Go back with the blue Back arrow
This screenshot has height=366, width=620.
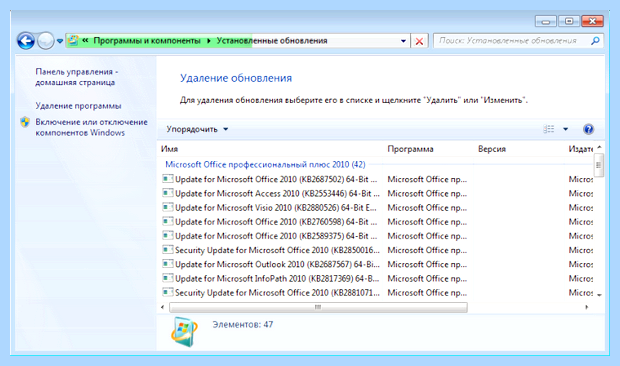26,41
